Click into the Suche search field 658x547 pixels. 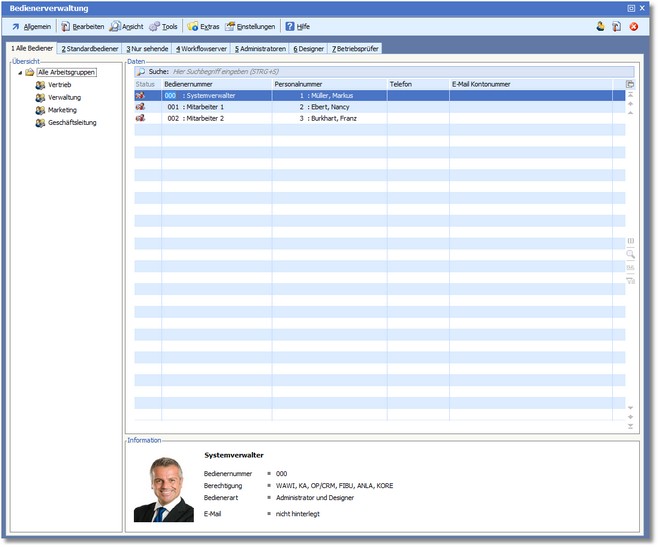click(x=390, y=72)
